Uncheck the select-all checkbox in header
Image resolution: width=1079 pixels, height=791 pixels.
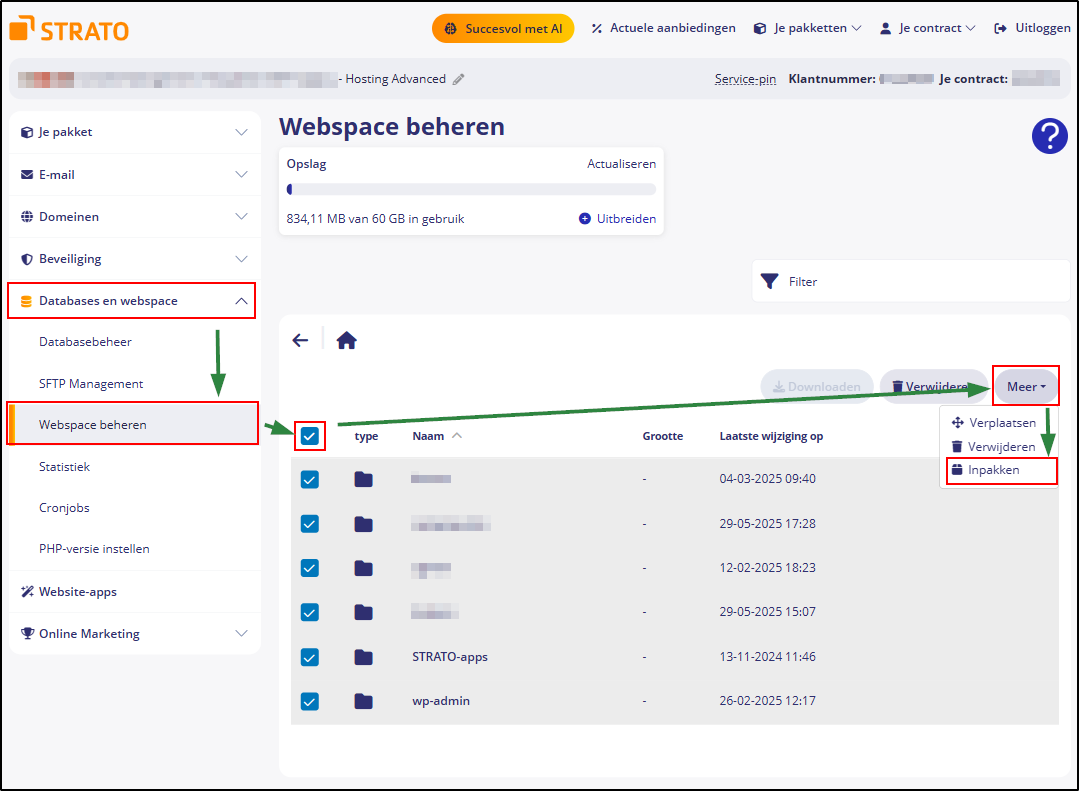[310, 436]
